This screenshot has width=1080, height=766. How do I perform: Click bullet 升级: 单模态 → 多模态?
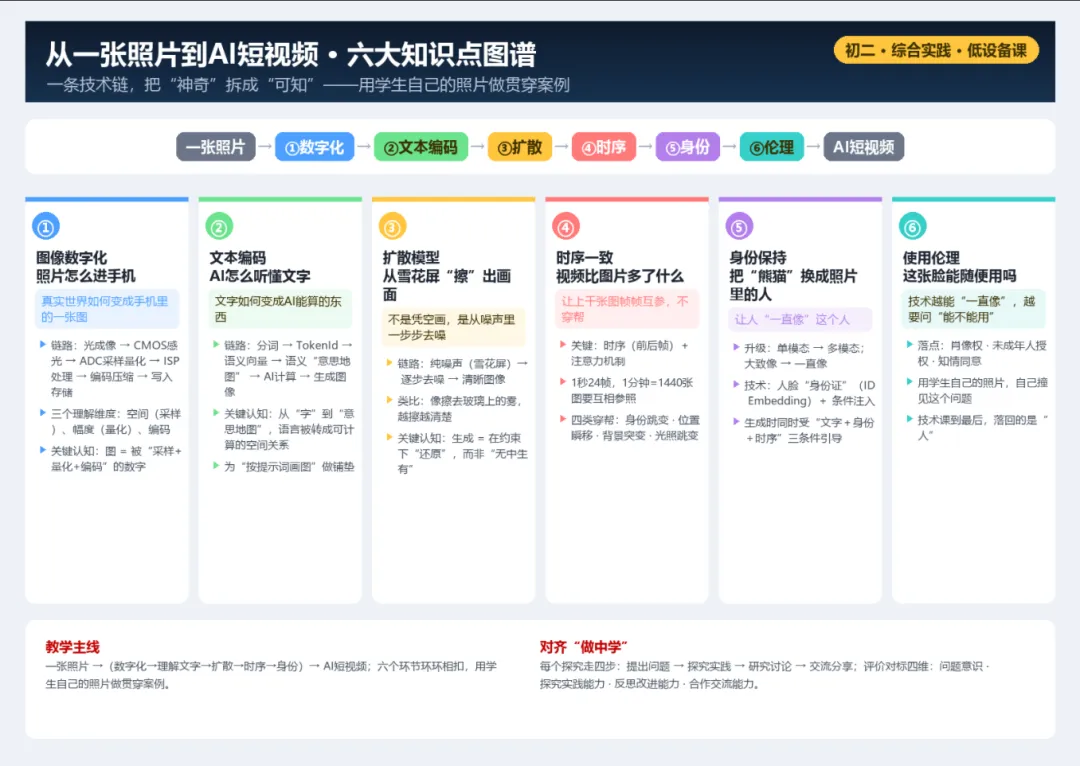click(804, 355)
